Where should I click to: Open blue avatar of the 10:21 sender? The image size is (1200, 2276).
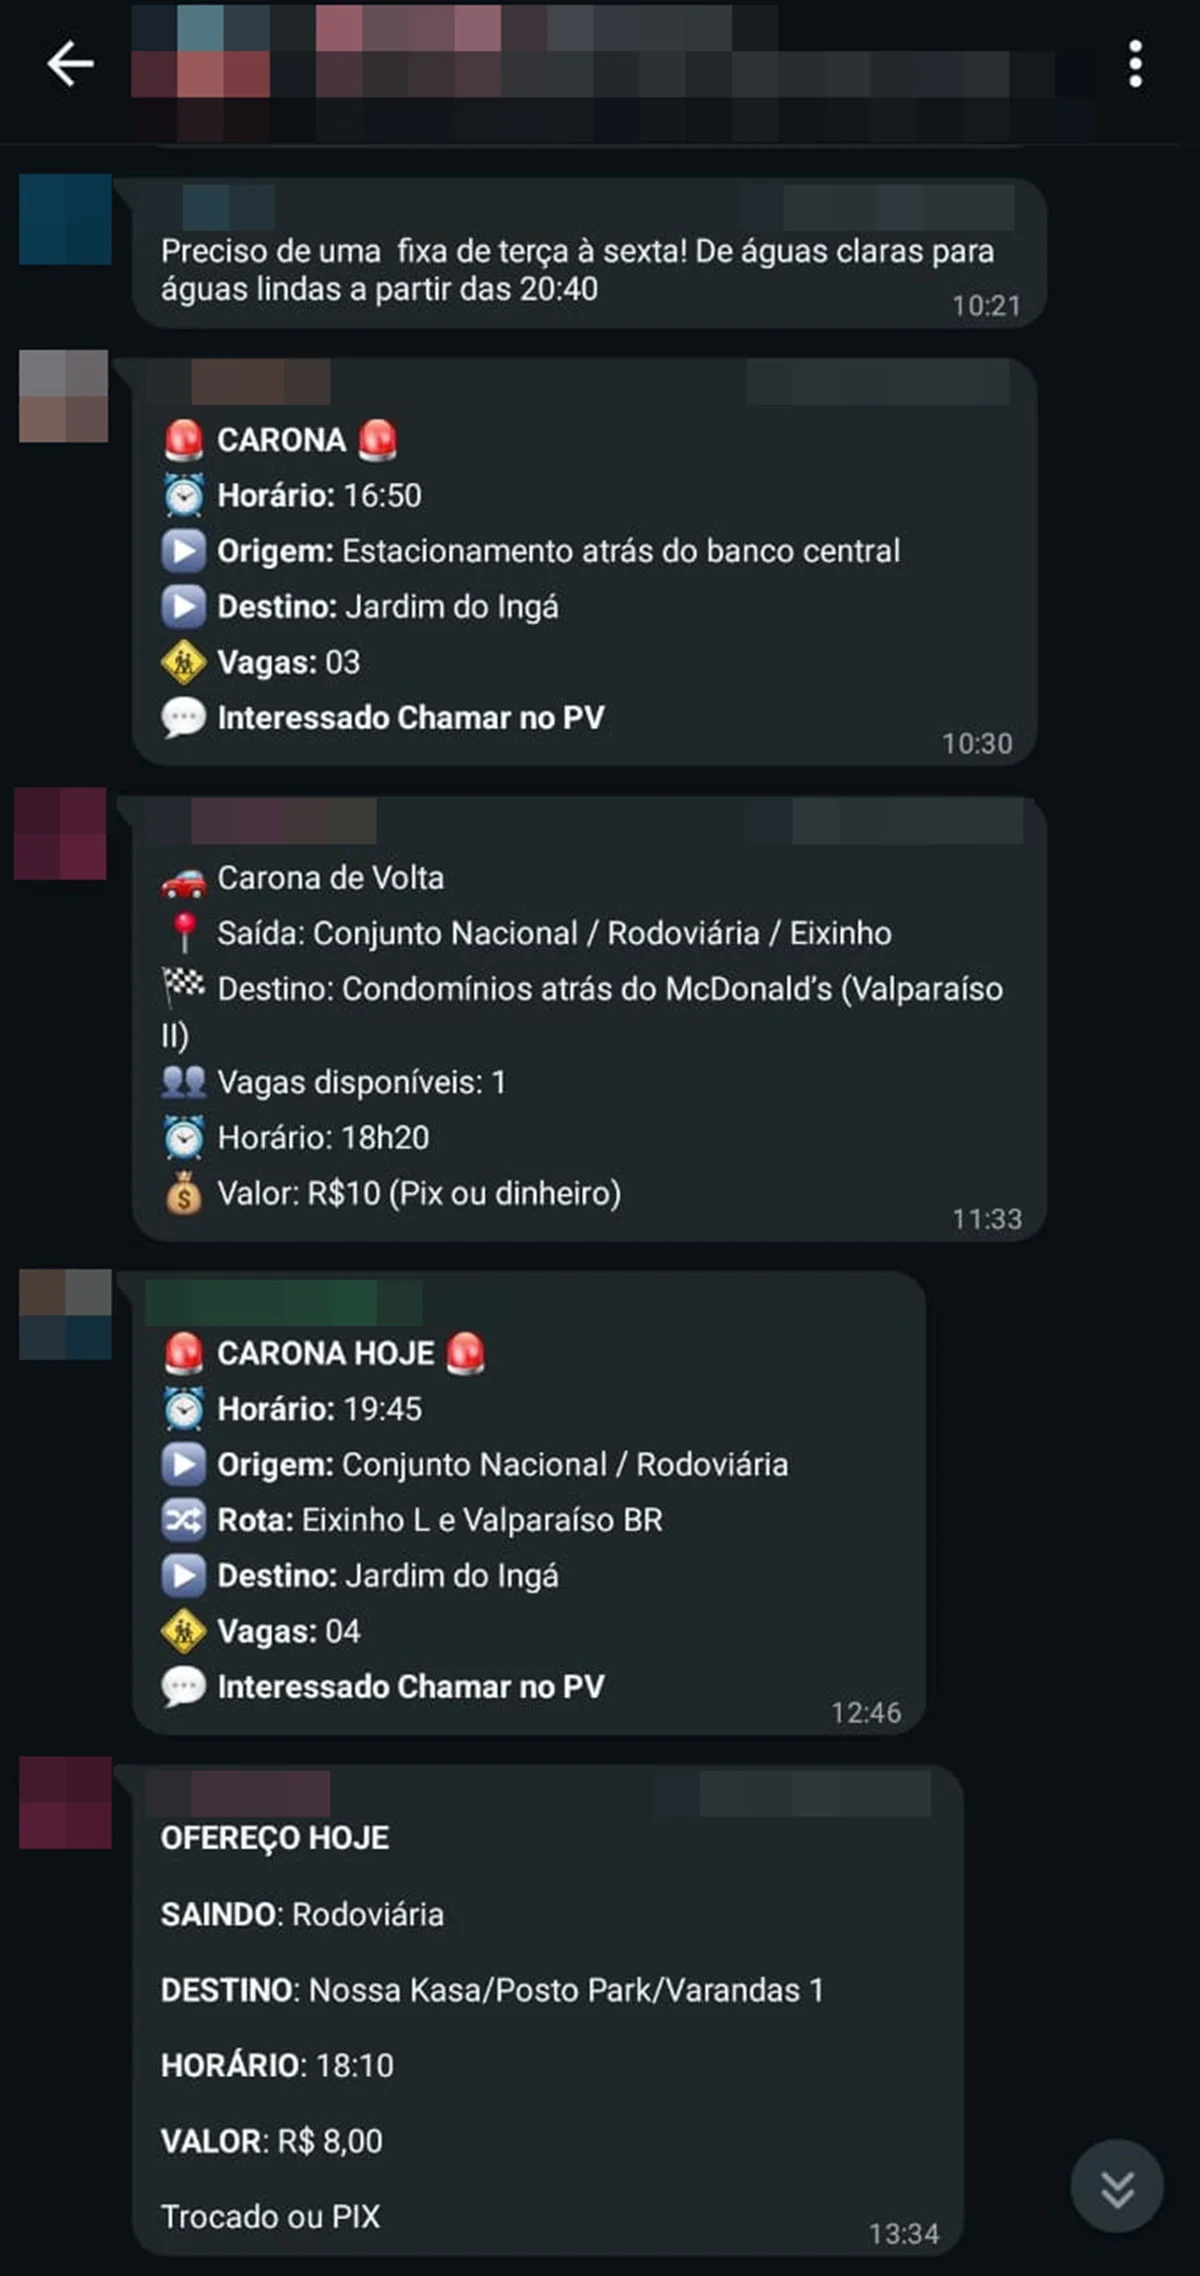tap(65, 219)
